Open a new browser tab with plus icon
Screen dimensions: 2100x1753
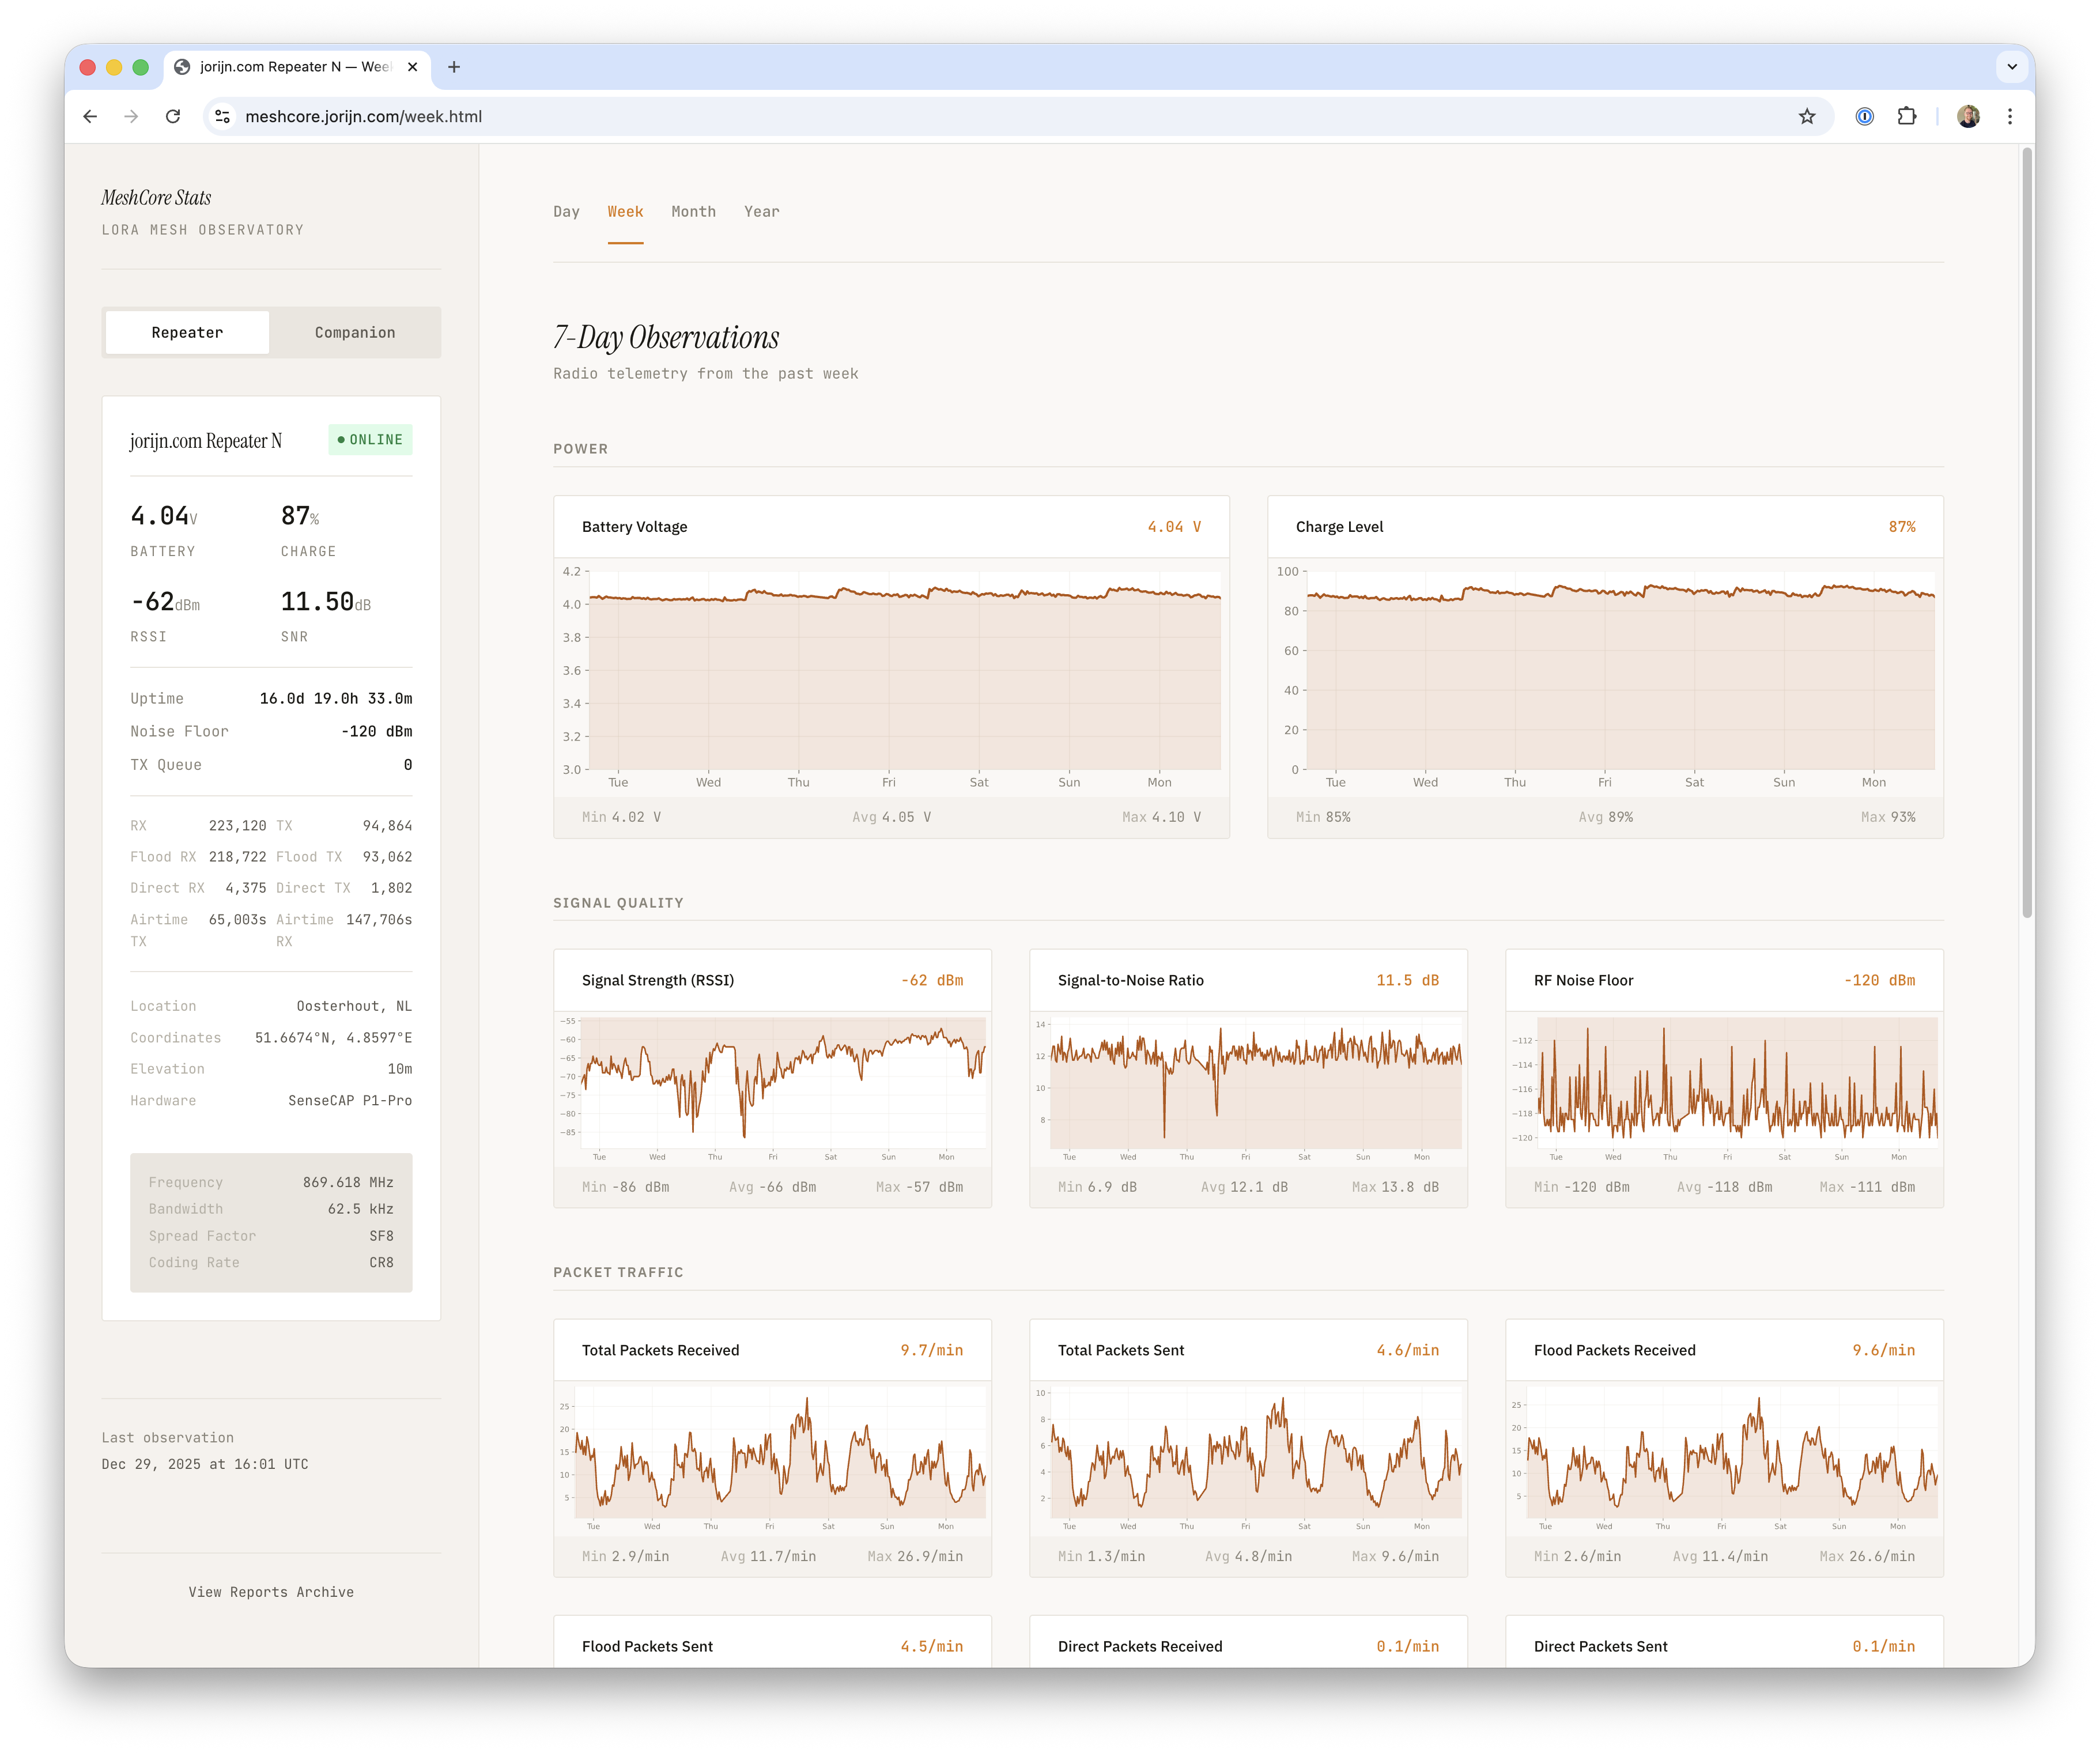pos(454,67)
